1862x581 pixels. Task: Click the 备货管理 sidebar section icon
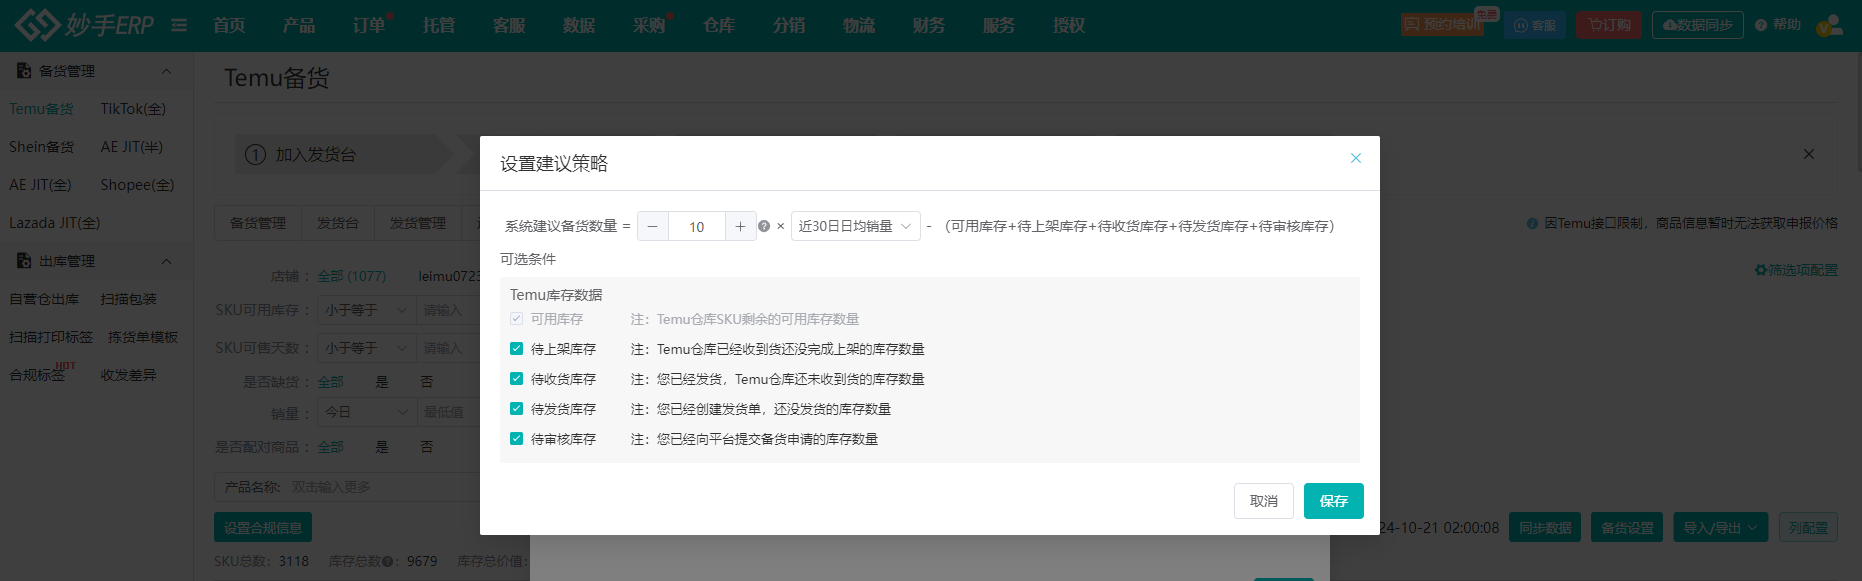[24, 71]
